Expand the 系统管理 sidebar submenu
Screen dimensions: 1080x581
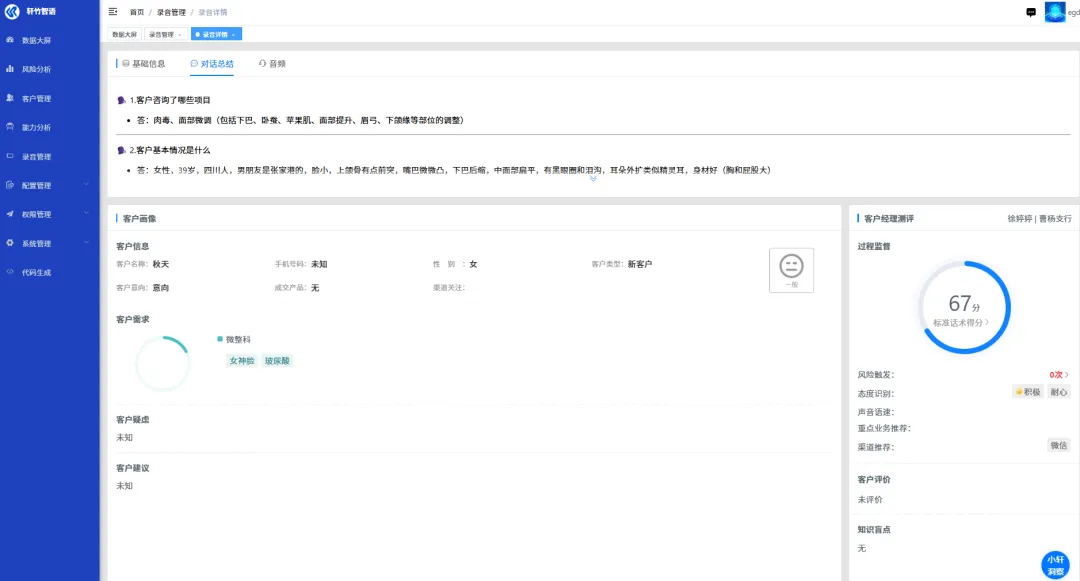click(x=48, y=243)
